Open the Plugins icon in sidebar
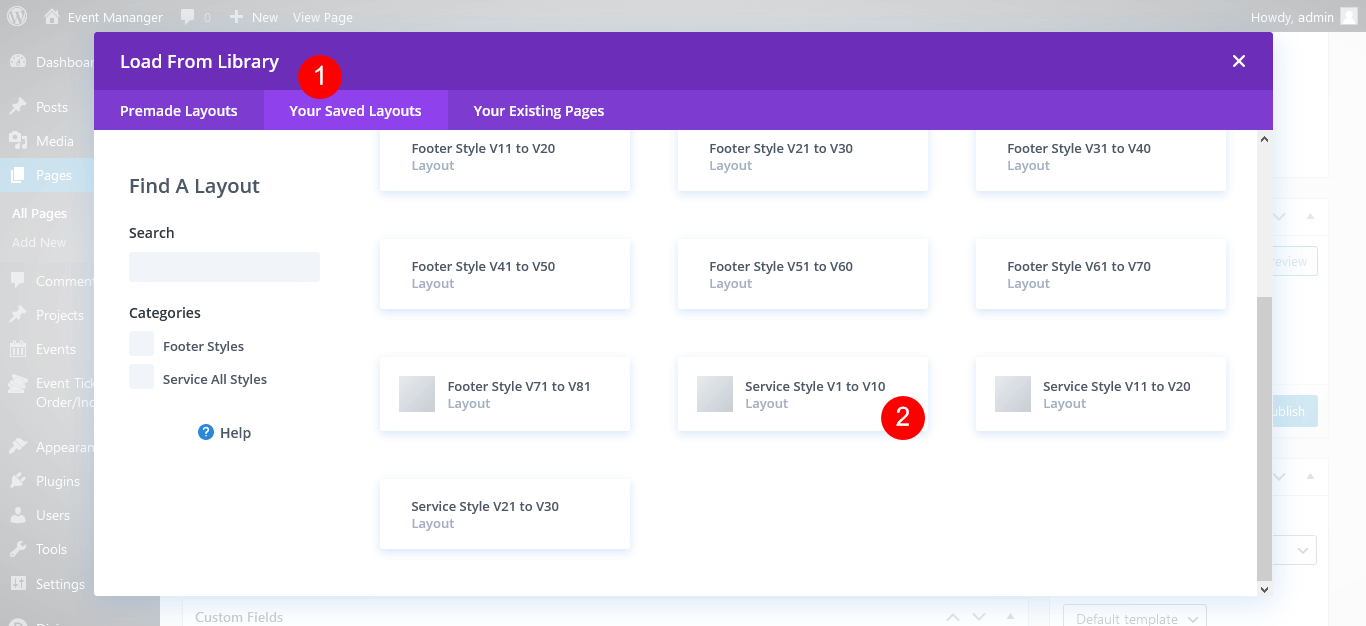The width and height of the screenshot is (1366, 626). 18,481
